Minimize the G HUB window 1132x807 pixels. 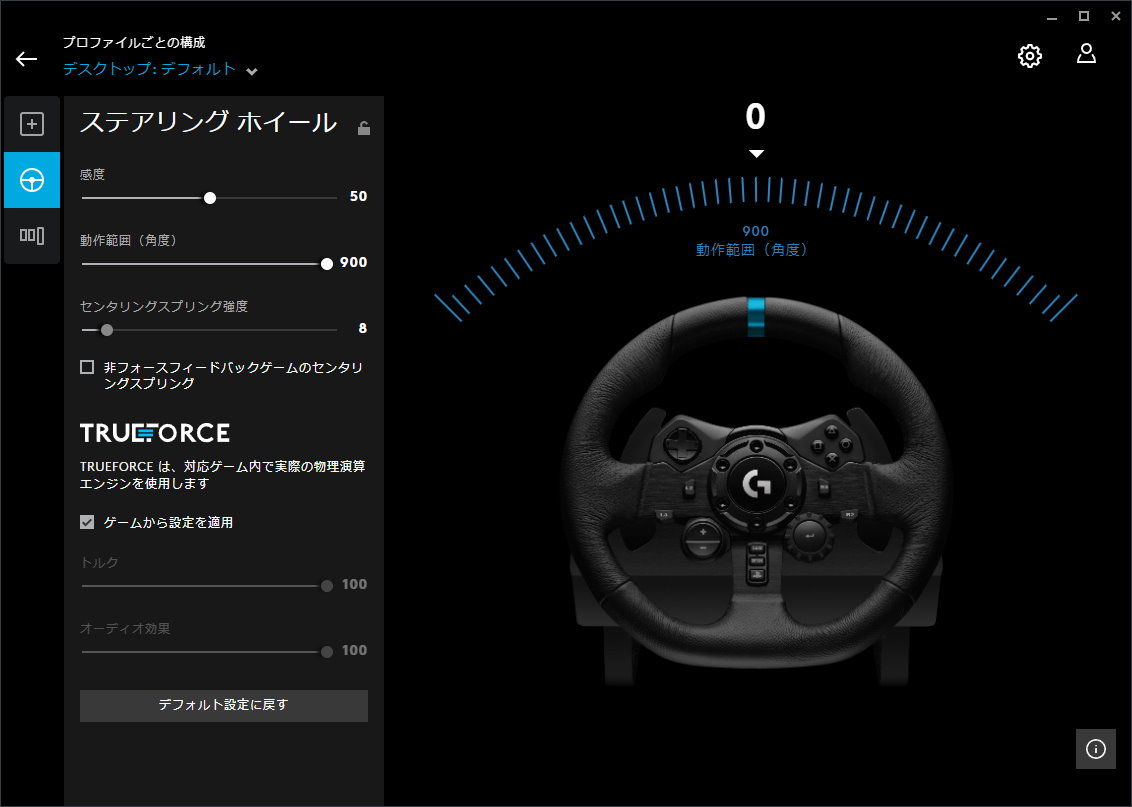coord(1052,17)
